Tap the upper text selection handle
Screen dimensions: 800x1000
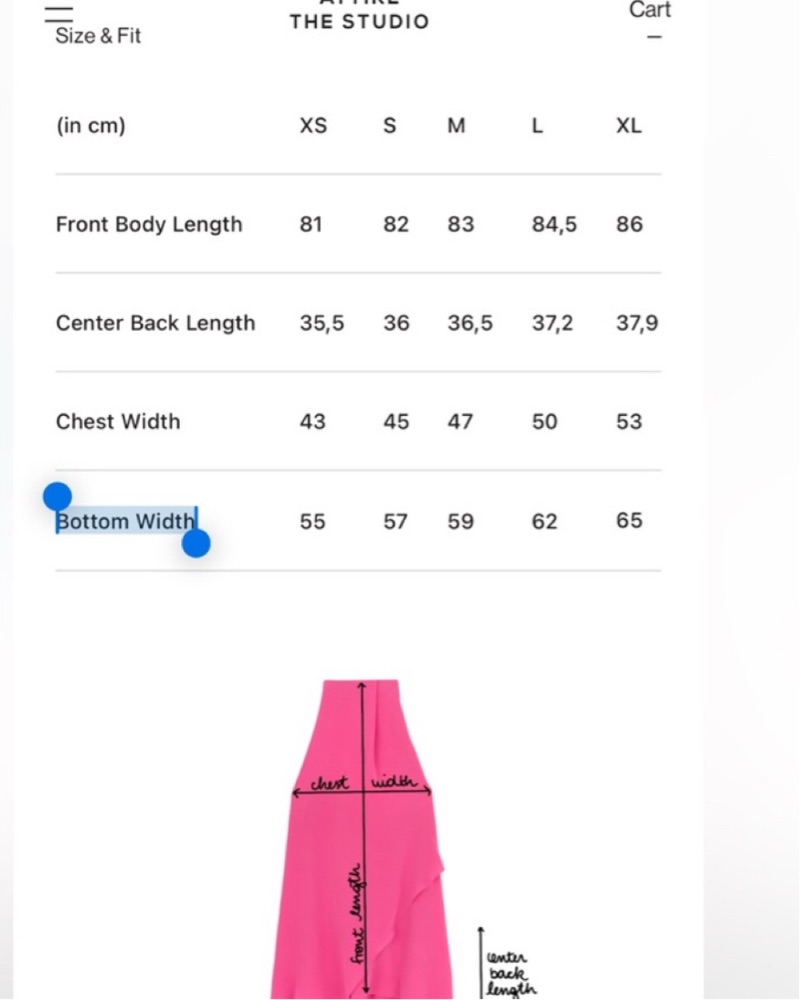click(x=57, y=496)
